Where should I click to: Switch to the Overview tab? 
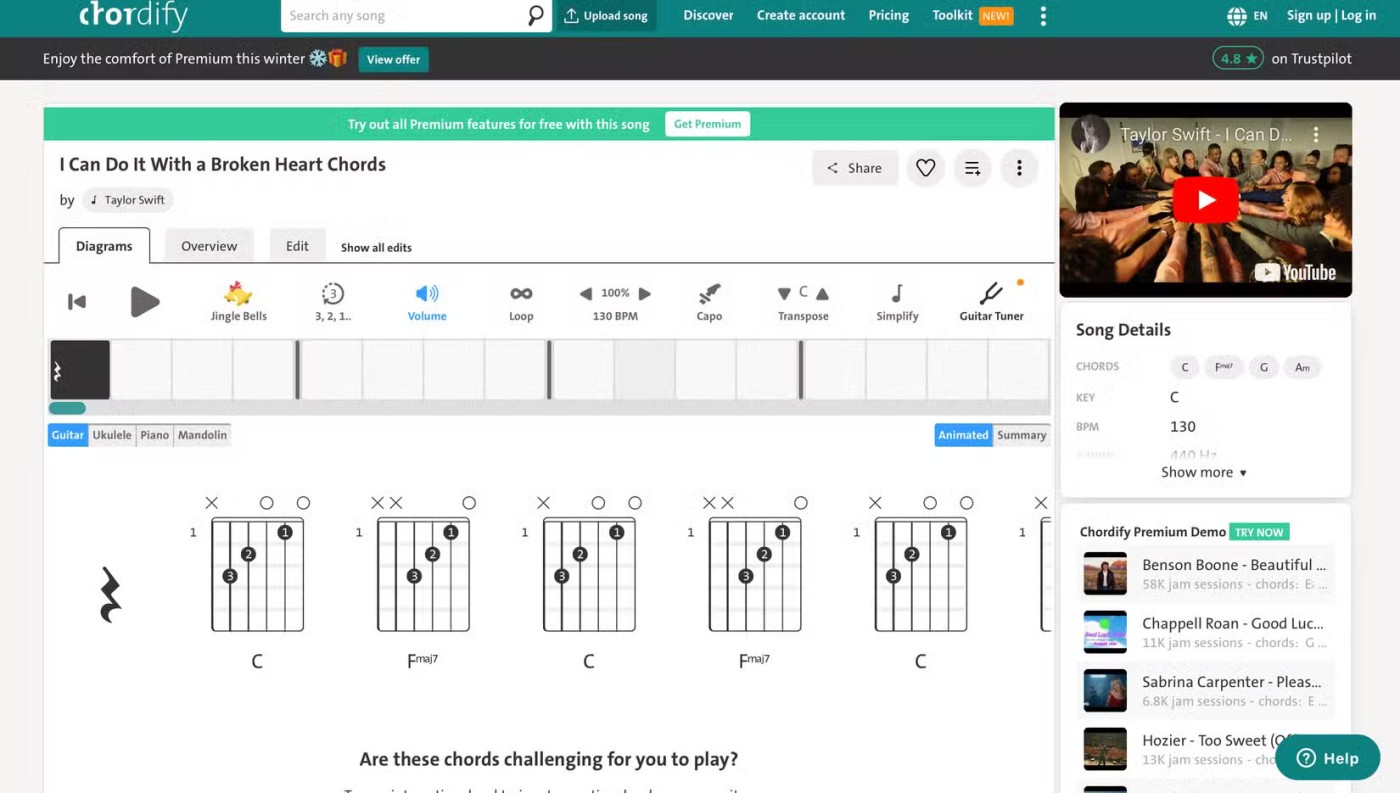coord(209,246)
